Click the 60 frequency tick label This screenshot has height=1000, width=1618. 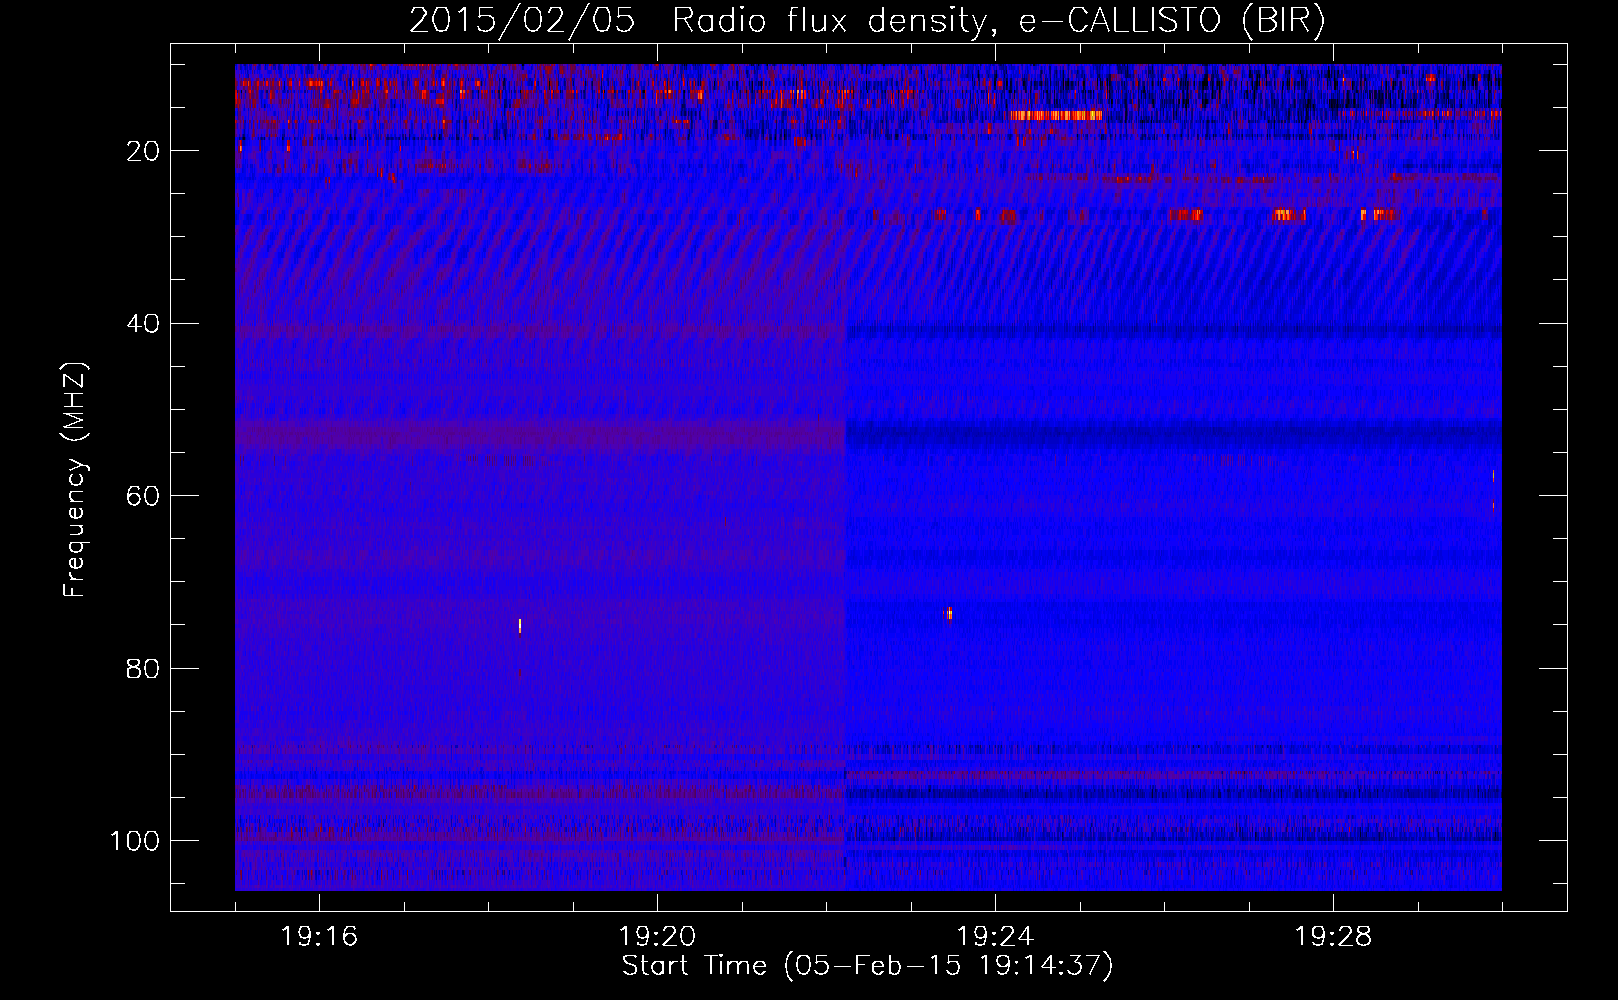[x=143, y=496]
